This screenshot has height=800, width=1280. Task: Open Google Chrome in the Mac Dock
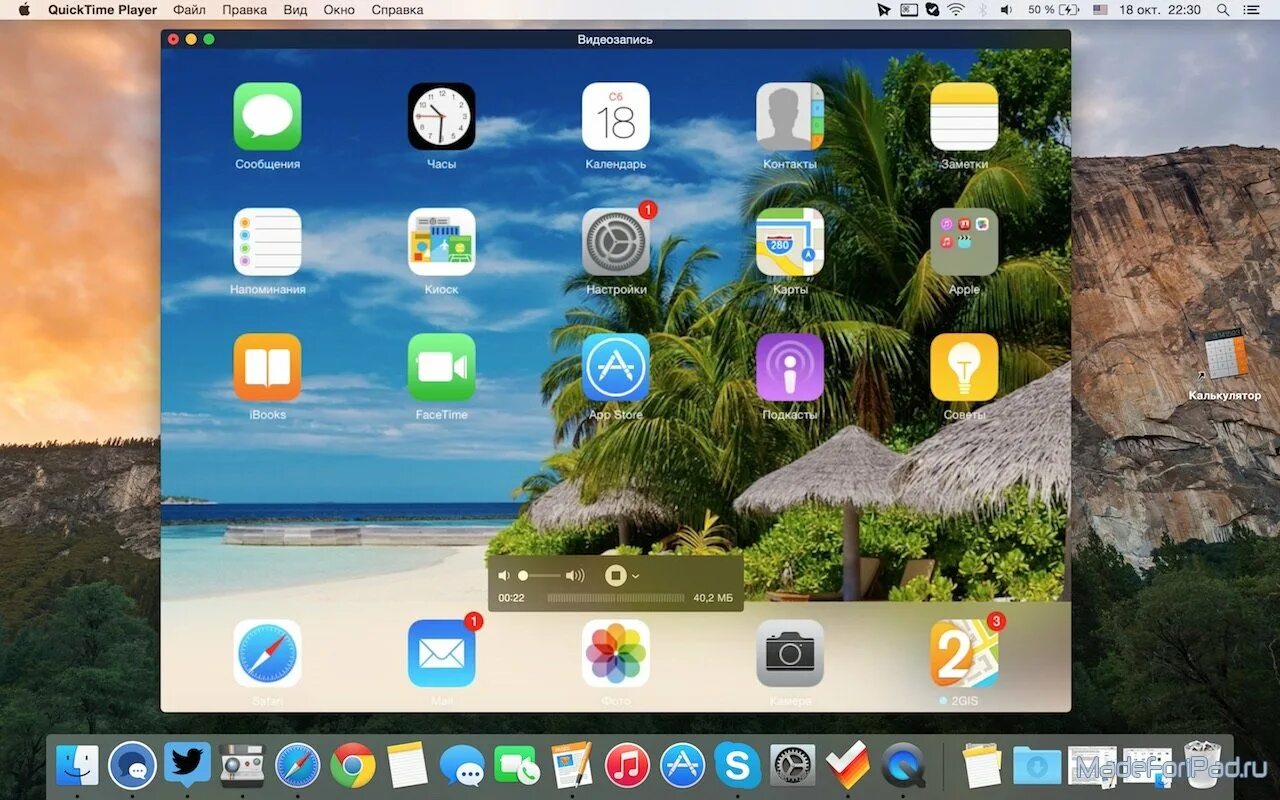pyautogui.click(x=352, y=766)
